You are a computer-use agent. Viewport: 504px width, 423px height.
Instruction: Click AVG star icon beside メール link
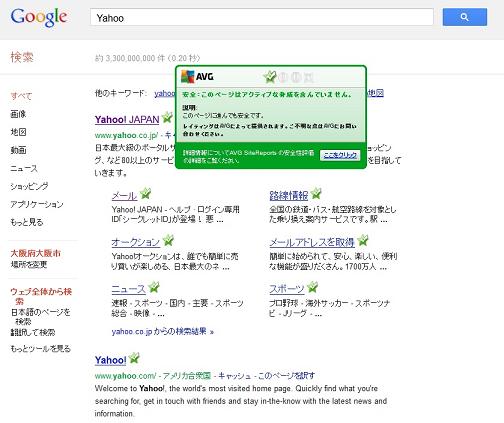[145, 193]
